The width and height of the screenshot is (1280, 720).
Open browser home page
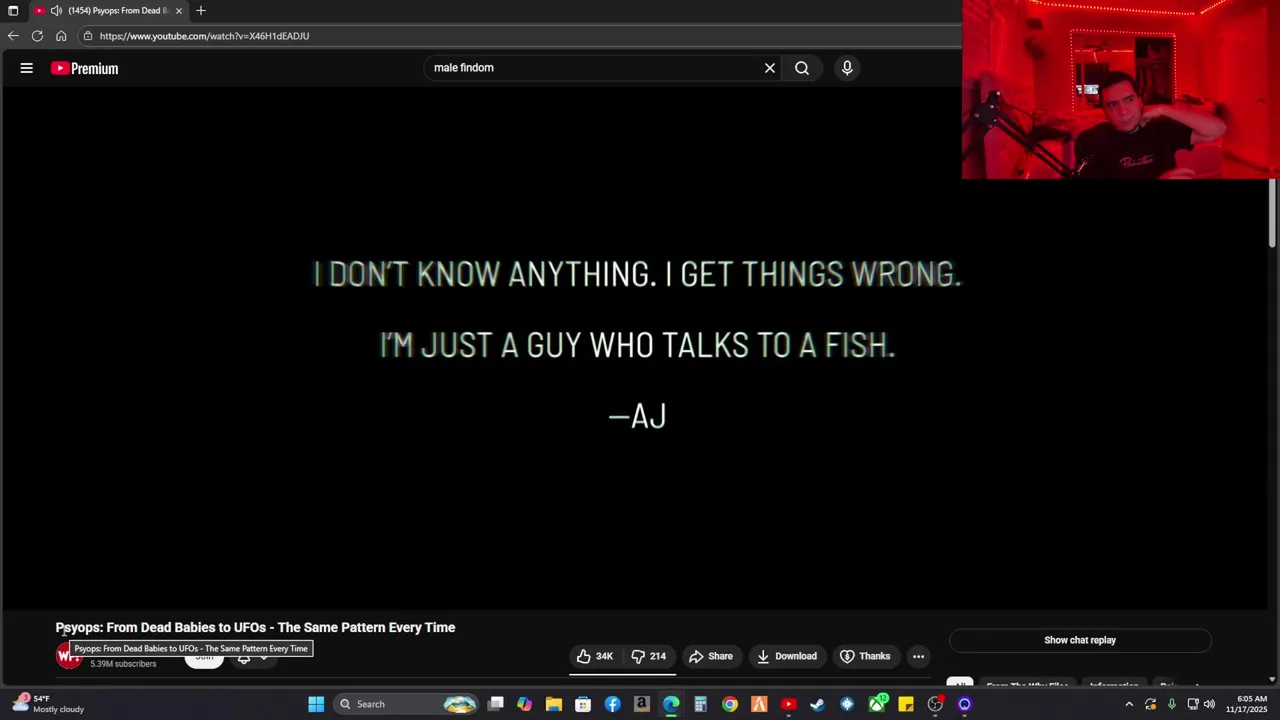(x=61, y=36)
